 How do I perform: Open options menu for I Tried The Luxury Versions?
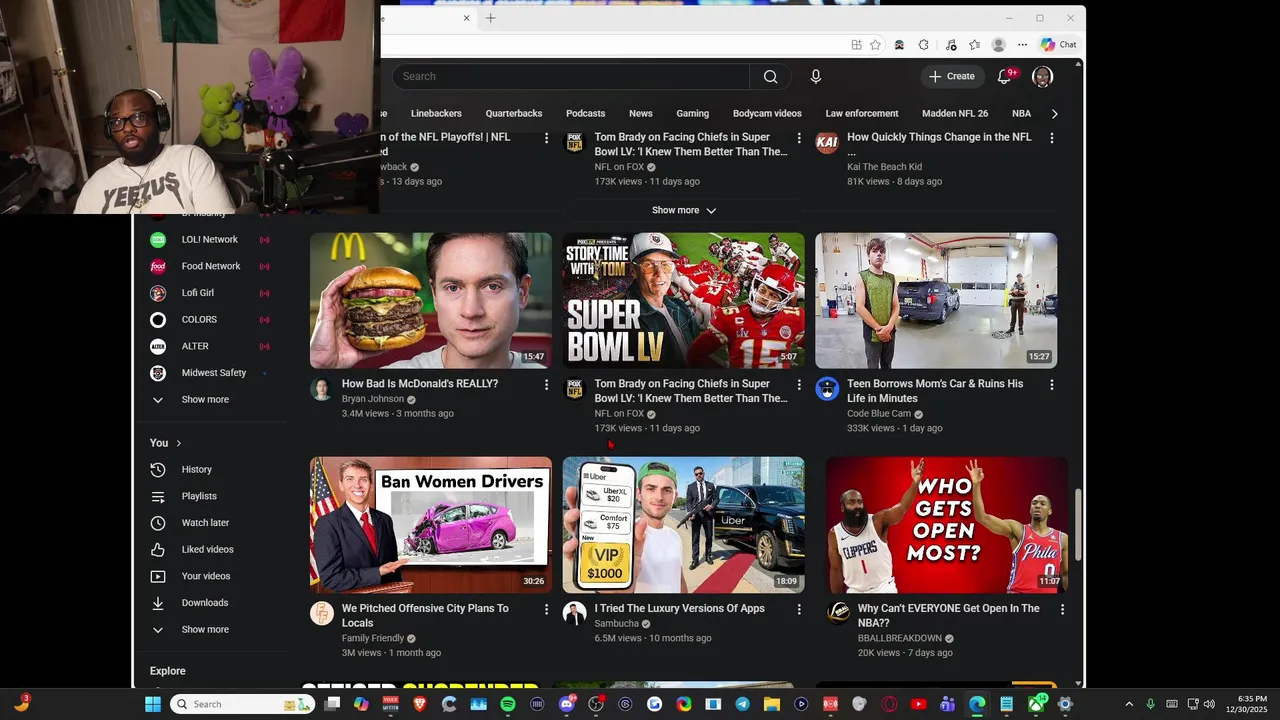(798, 609)
